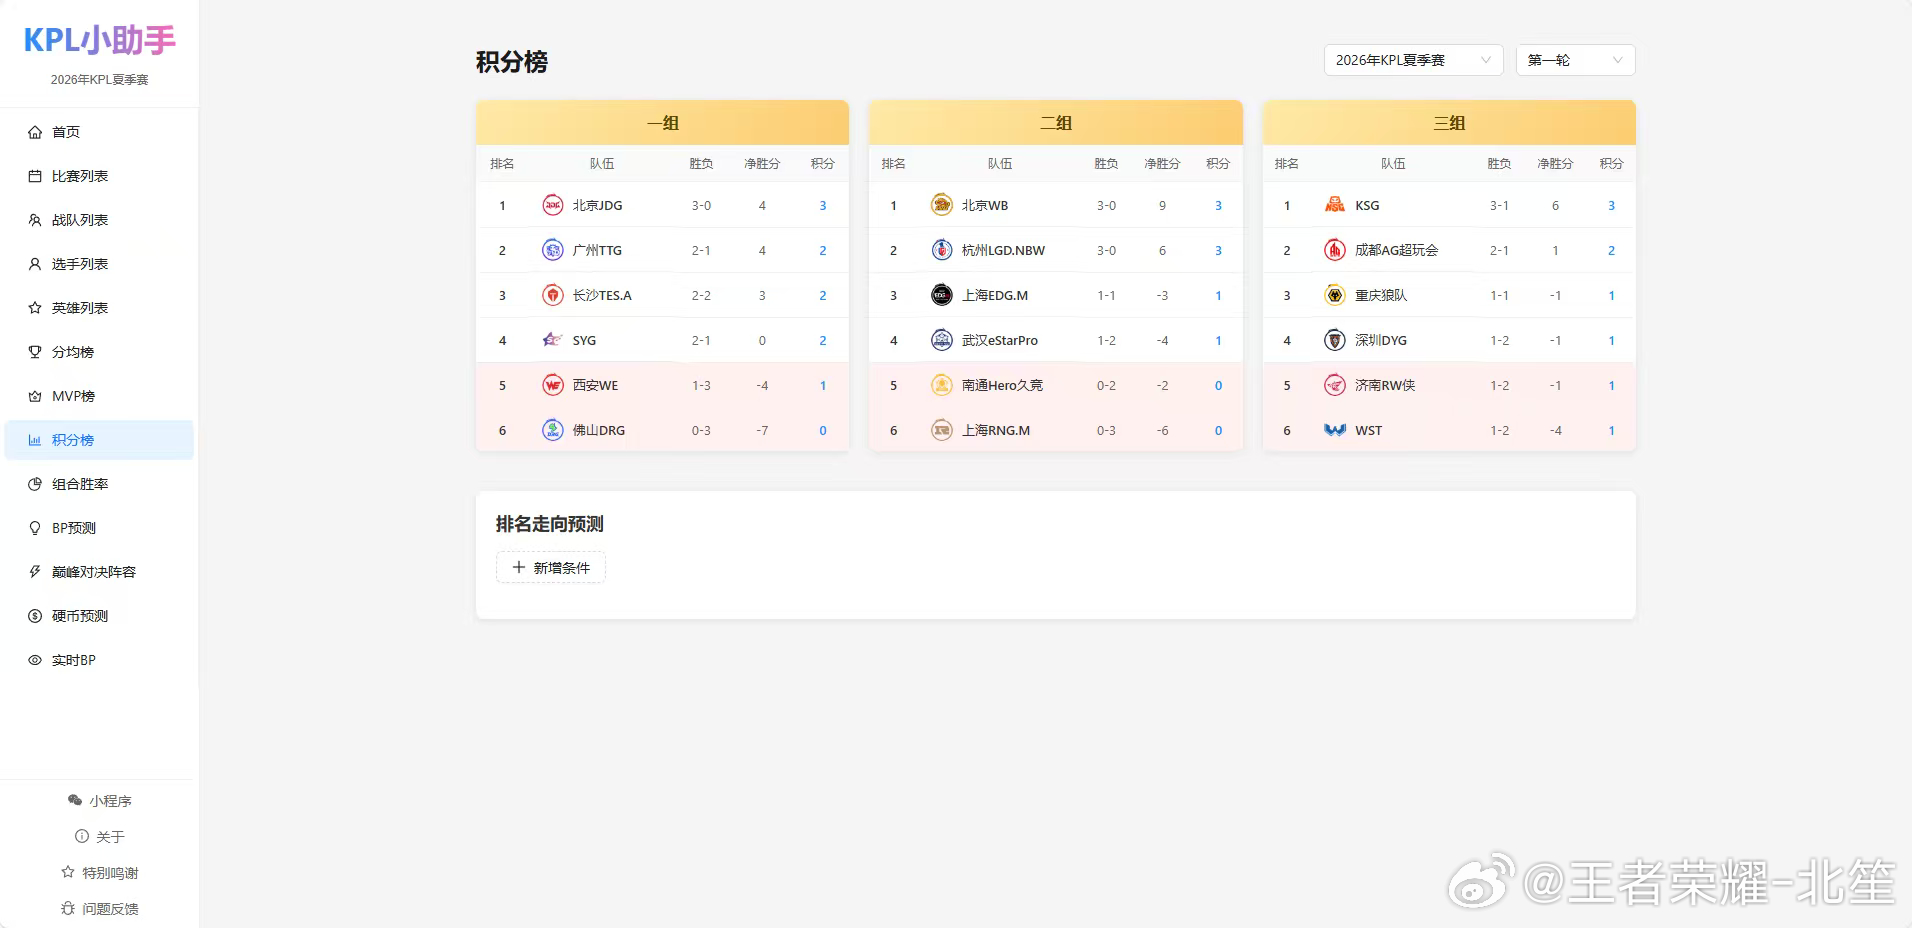The image size is (1912, 928).
Task: Click the 西安WE team logo
Action: (553, 385)
